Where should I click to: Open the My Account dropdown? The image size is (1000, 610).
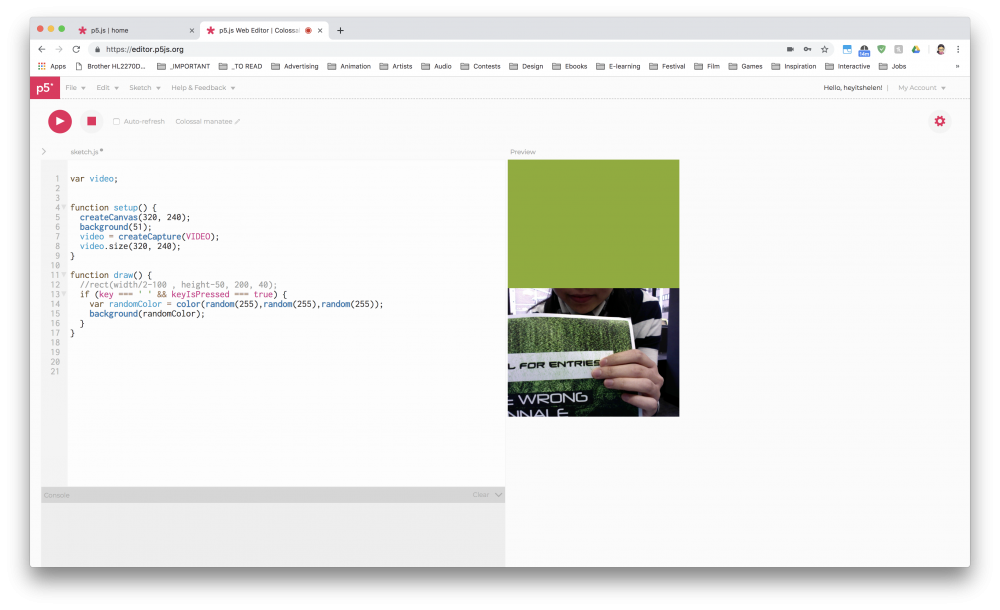[921, 88]
